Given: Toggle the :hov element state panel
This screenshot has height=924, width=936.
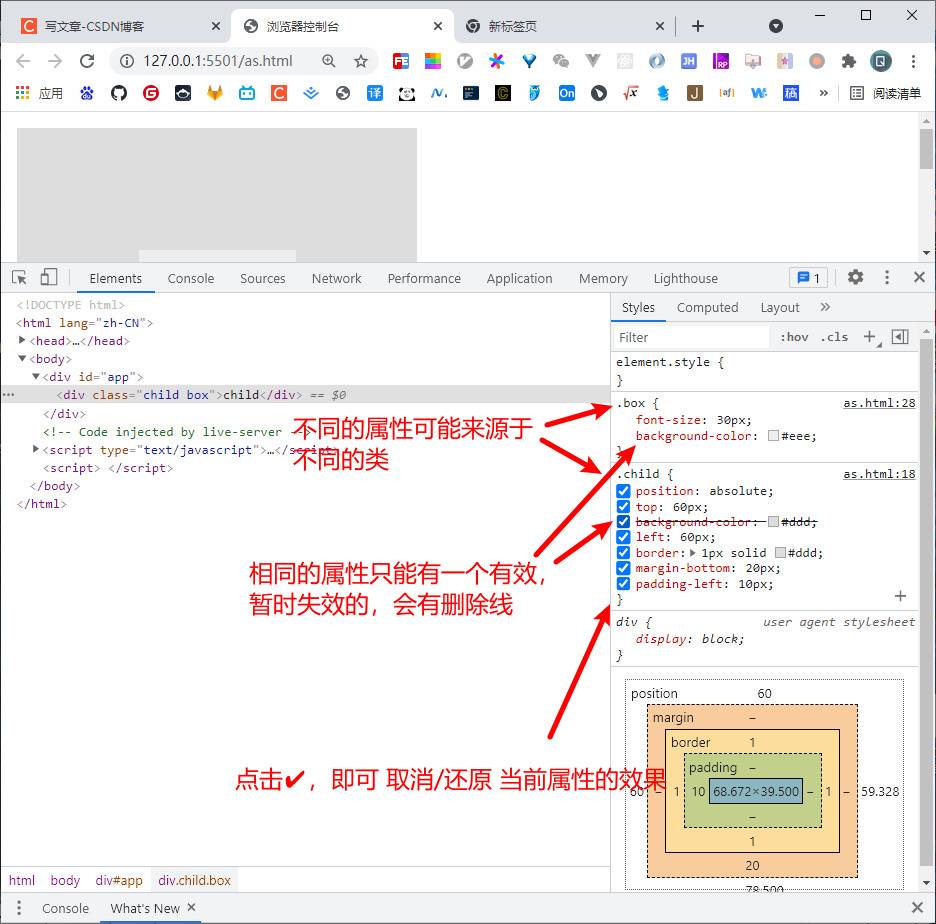Looking at the screenshot, I should pos(795,337).
